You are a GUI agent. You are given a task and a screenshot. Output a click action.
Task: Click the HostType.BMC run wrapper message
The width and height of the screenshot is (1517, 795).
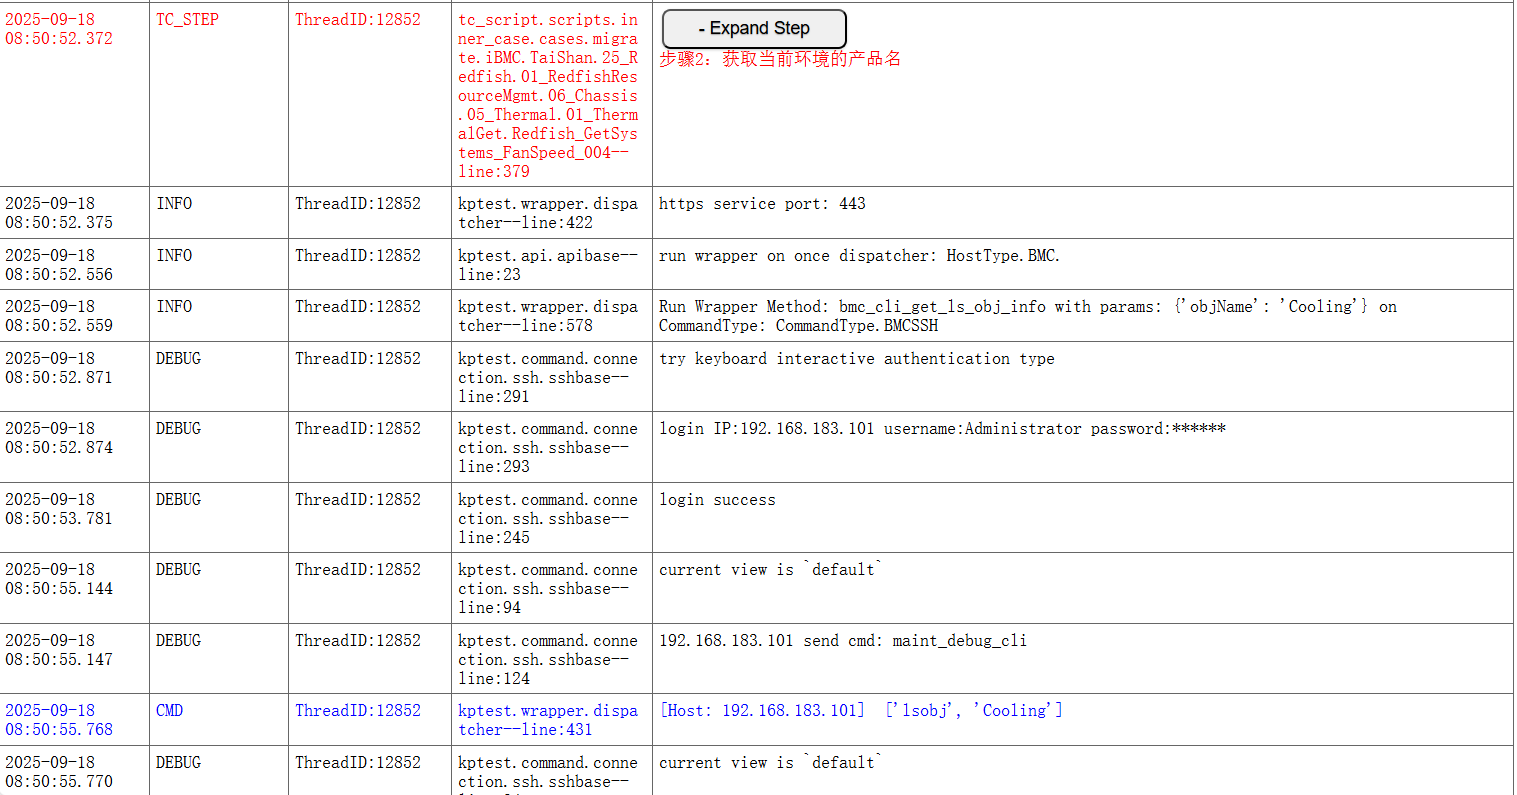coord(859,256)
